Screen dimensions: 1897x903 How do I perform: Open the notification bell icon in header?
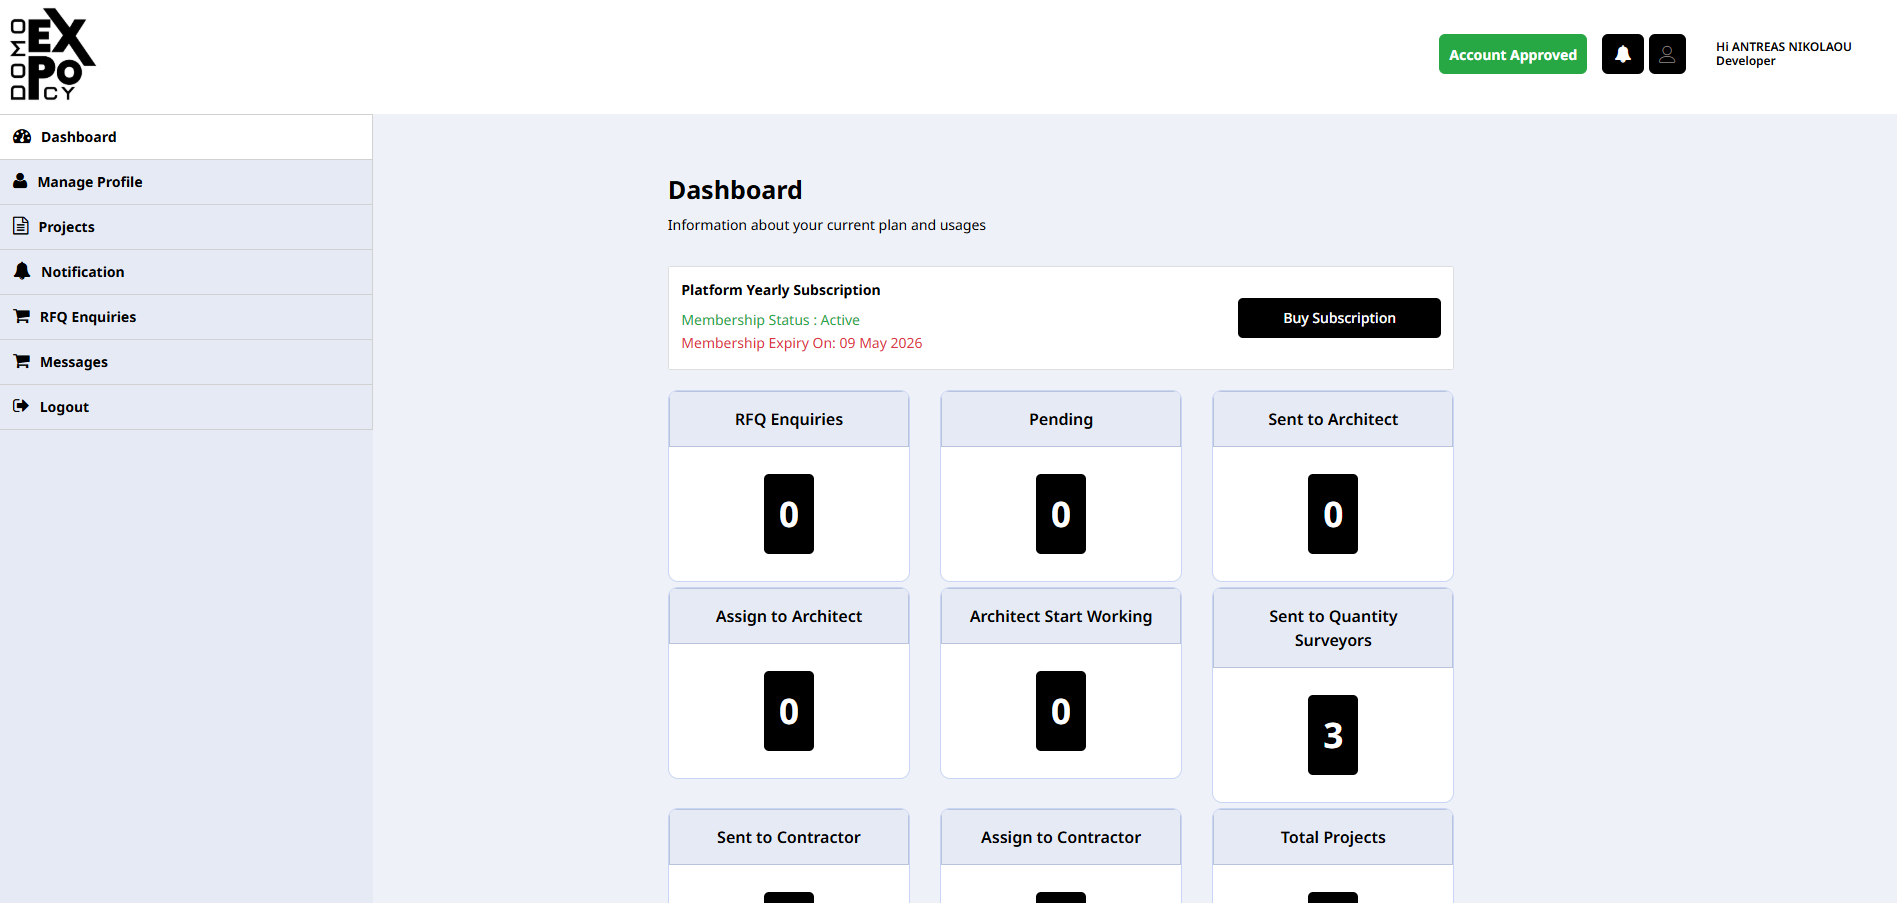(1622, 54)
